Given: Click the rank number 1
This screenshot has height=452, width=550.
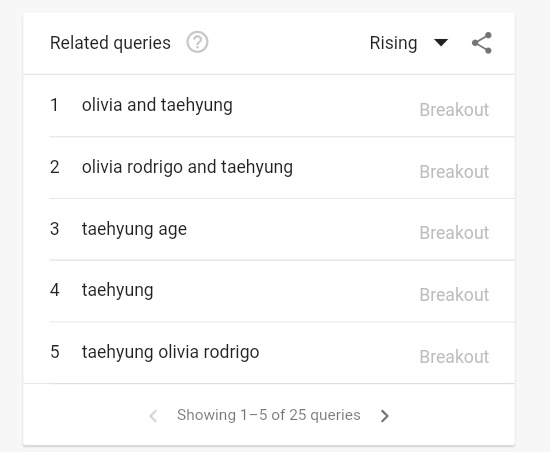Looking at the screenshot, I should [54, 105].
